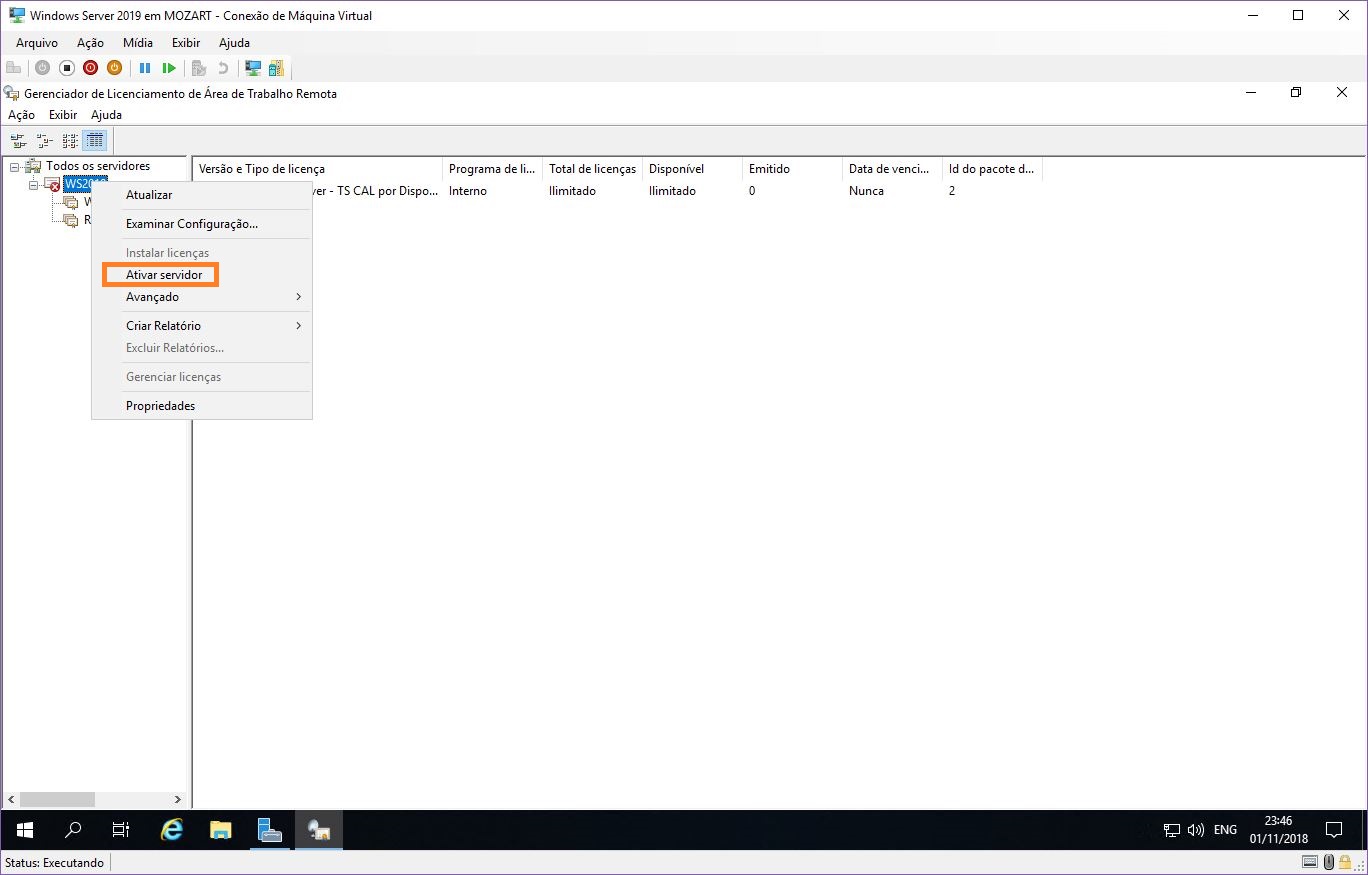Switch to small icons view in licensing toolbar
This screenshot has width=1368, height=875.
click(44, 141)
